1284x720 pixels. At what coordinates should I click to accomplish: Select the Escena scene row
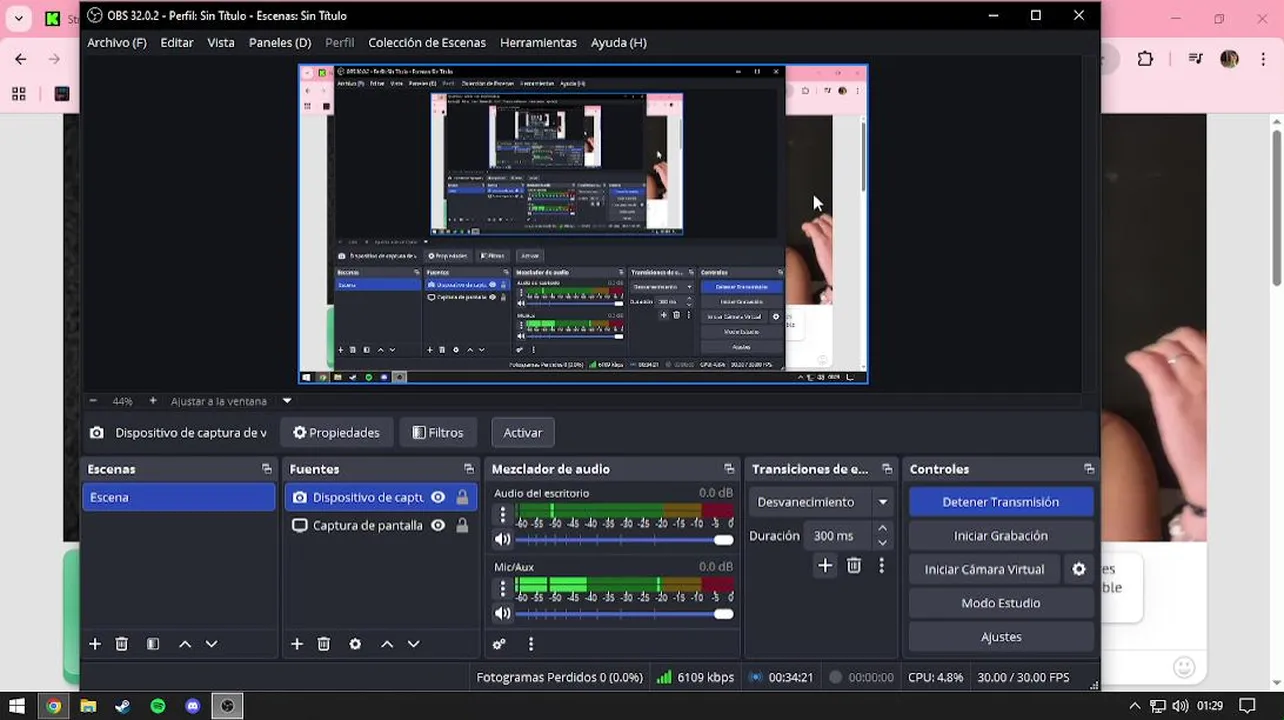[x=179, y=497]
